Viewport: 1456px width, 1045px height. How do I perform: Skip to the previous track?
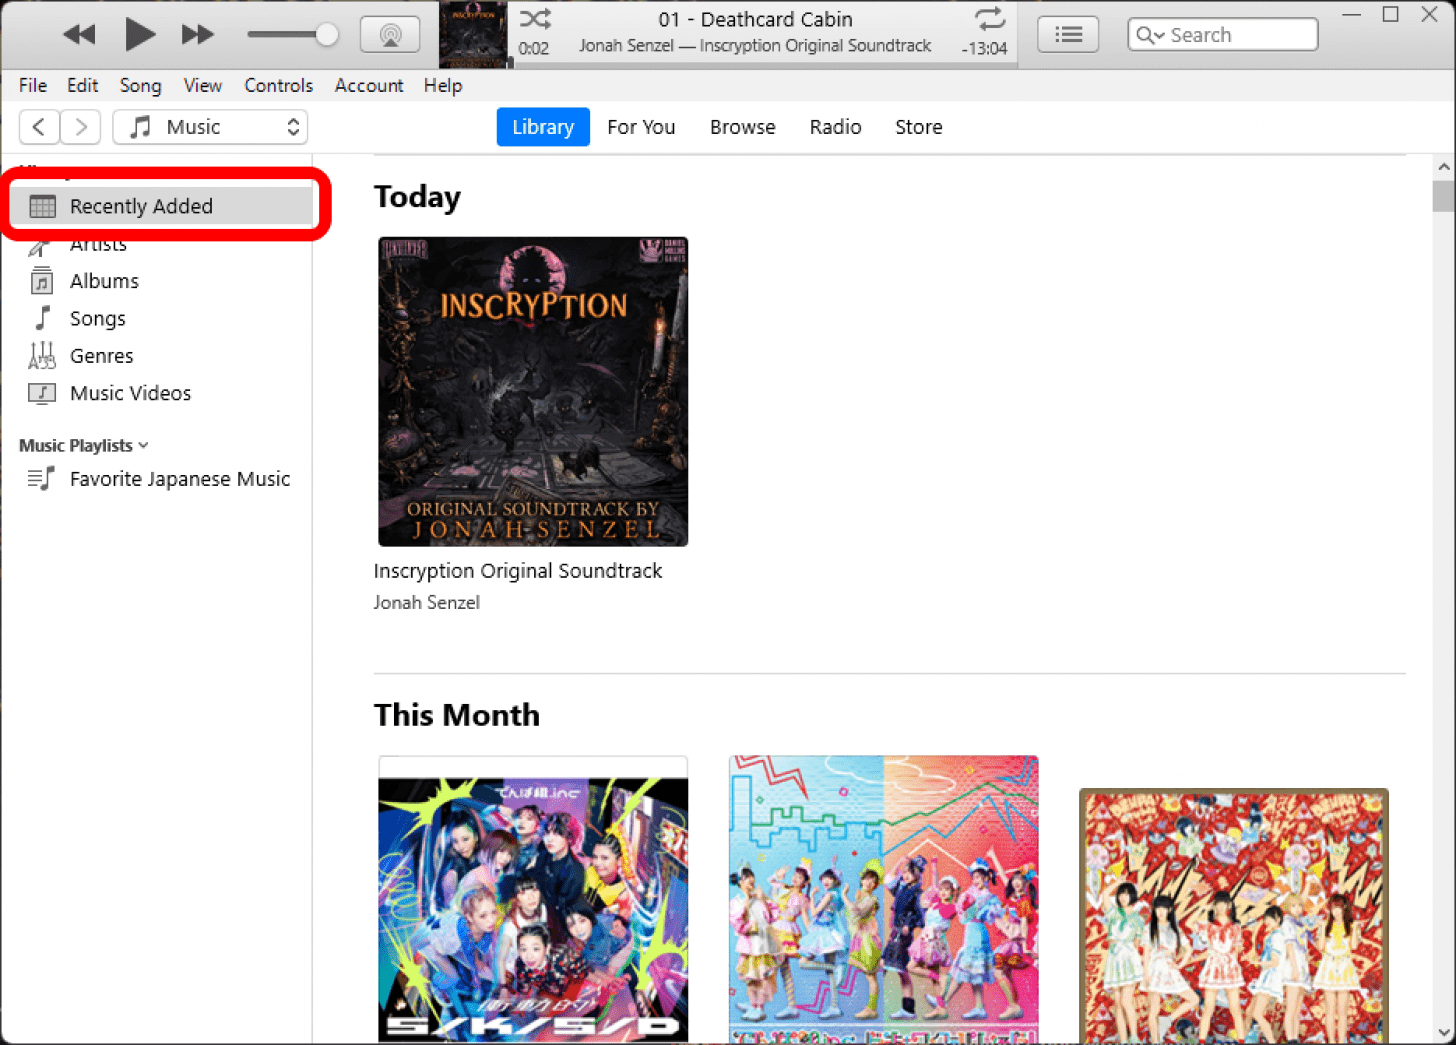coord(79,35)
